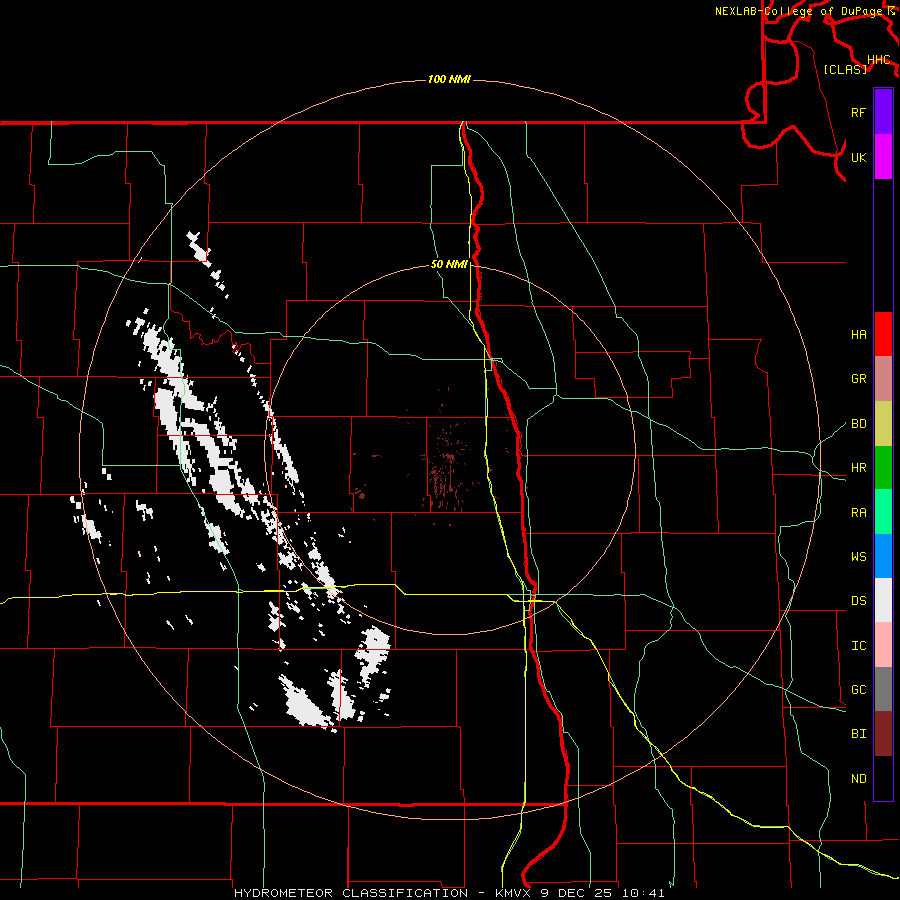Click the RF purple legend swatch
The height and width of the screenshot is (900, 900).
point(883,112)
